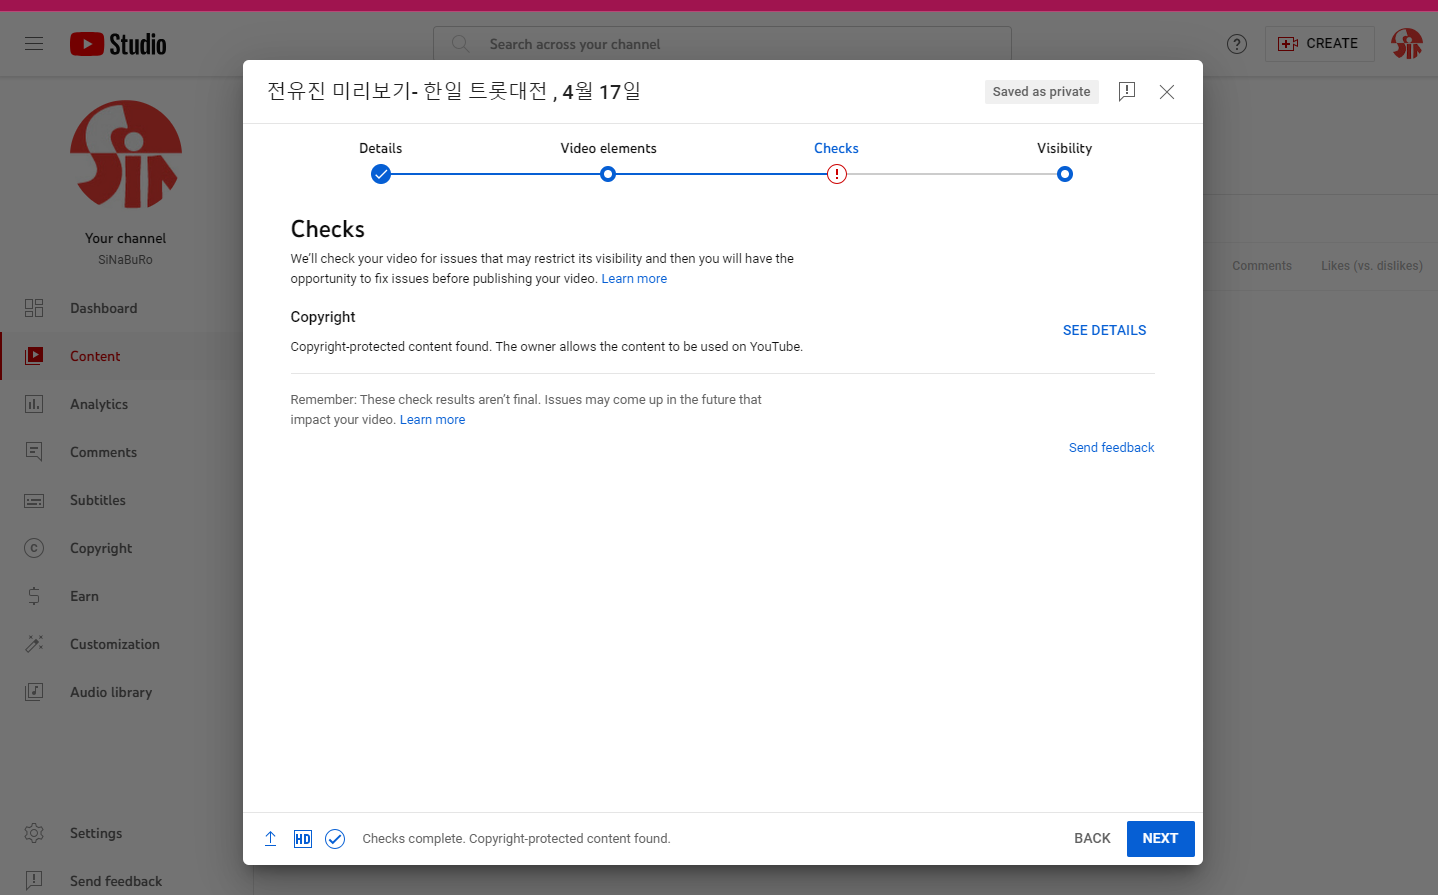
Task: Open the help question mark icon
Action: (x=1237, y=44)
